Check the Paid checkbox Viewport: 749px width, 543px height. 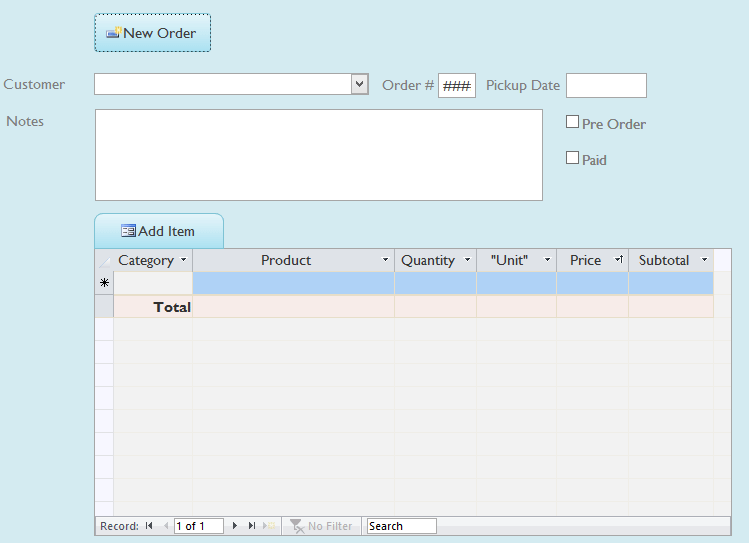point(573,158)
